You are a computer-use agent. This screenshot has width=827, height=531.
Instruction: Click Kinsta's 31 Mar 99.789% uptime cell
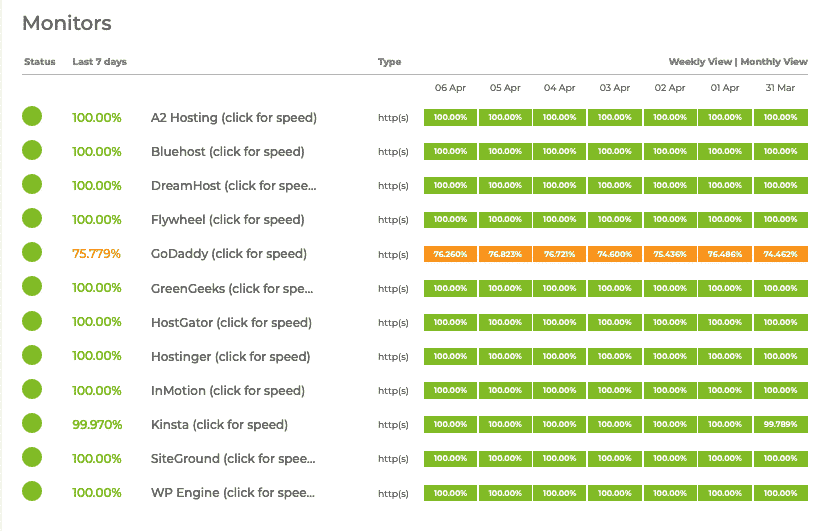[780, 425]
